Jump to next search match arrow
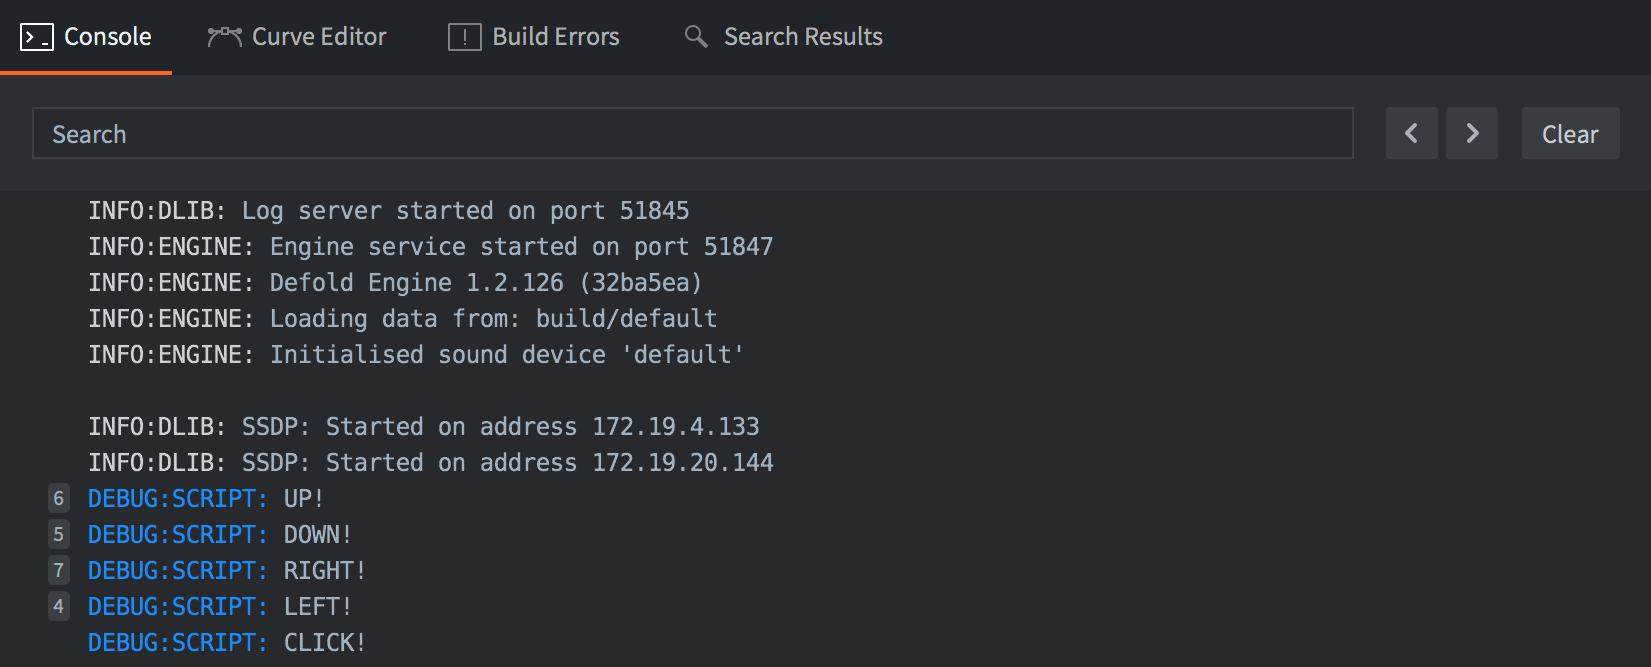The height and width of the screenshot is (667, 1651). click(x=1471, y=133)
